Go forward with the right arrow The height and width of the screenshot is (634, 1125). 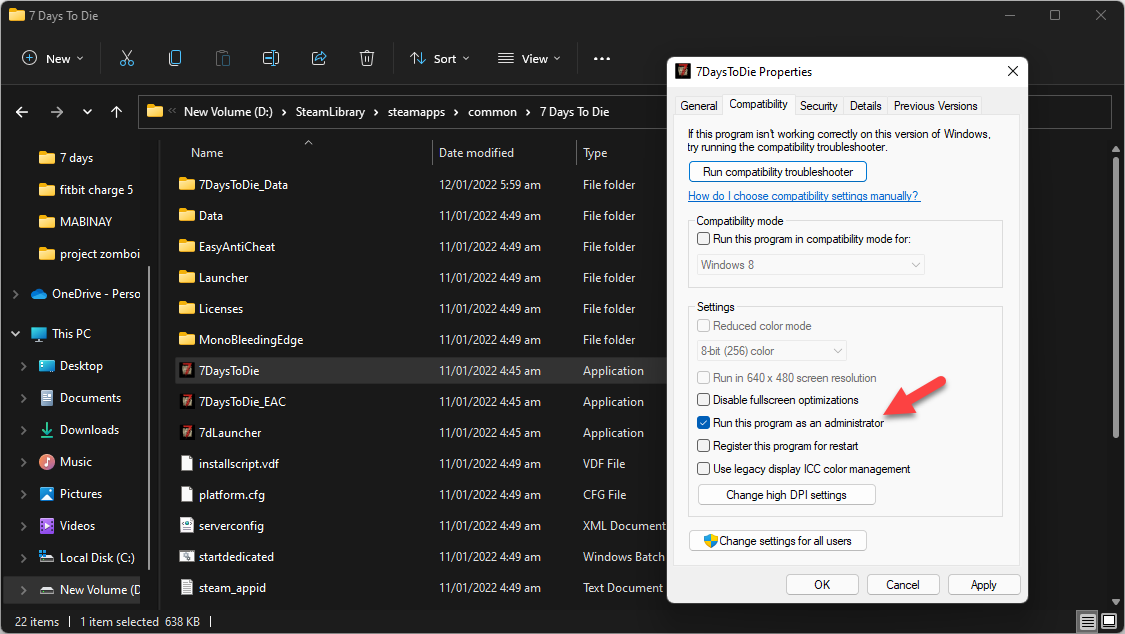57,112
